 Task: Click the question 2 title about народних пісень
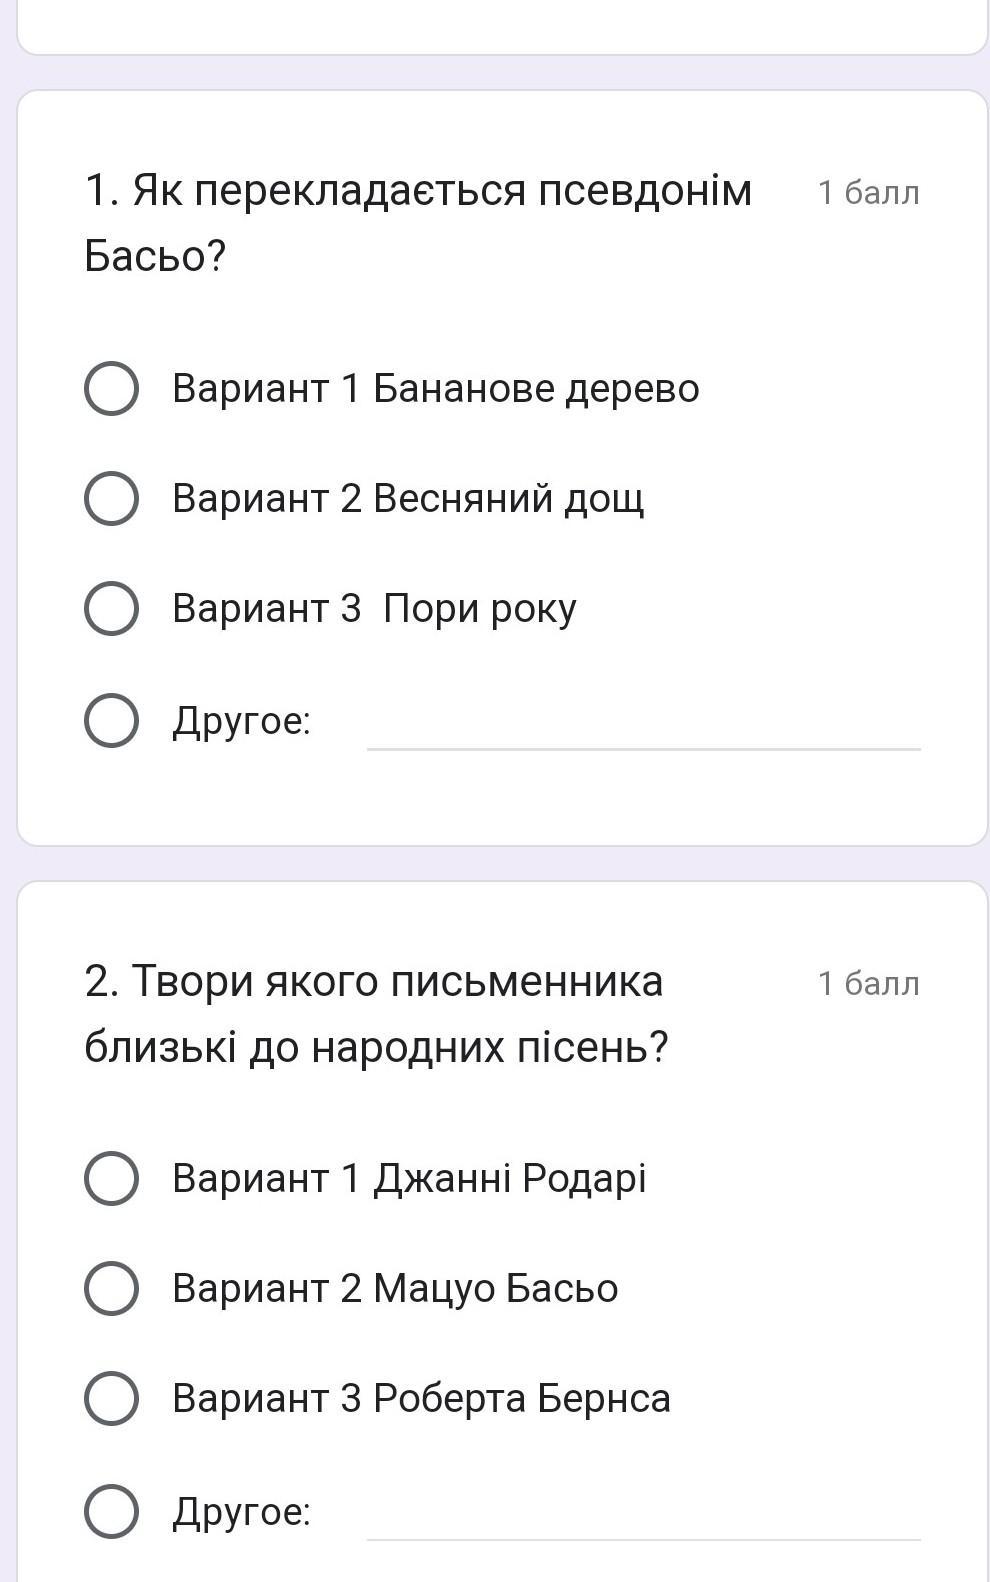(x=375, y=1013)
